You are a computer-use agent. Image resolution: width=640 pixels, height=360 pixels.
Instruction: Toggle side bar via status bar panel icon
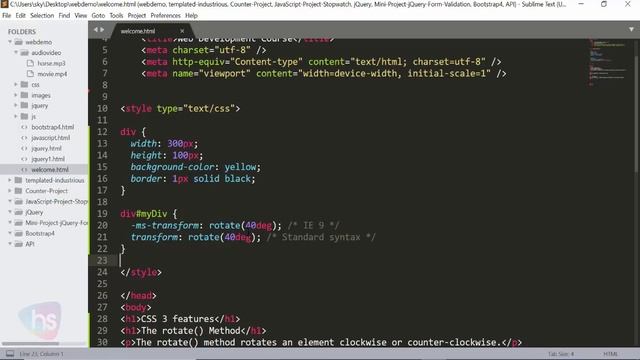tap(10, 353)
